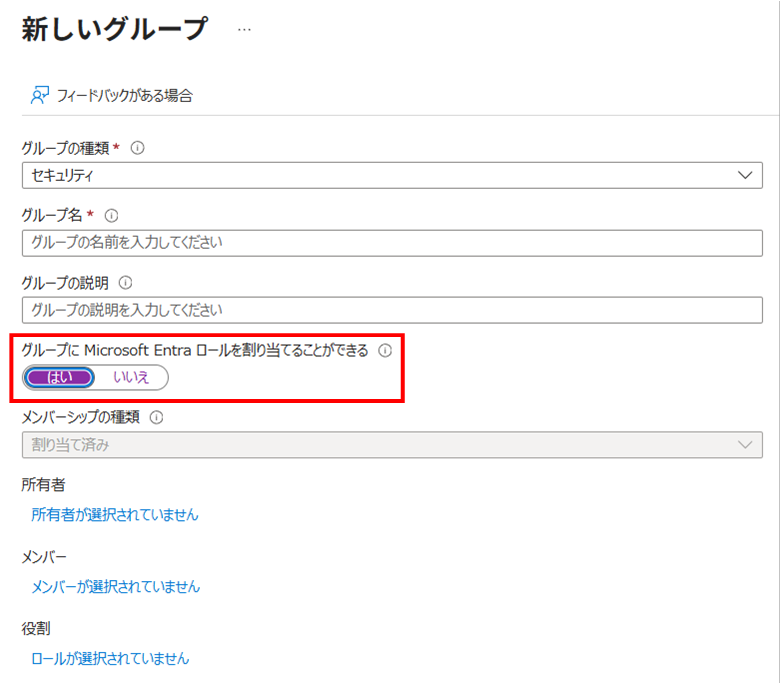This screenshot has width=780, height=684.
Task: Click info icon beside グループ名 label
Action: click(112, 215)
